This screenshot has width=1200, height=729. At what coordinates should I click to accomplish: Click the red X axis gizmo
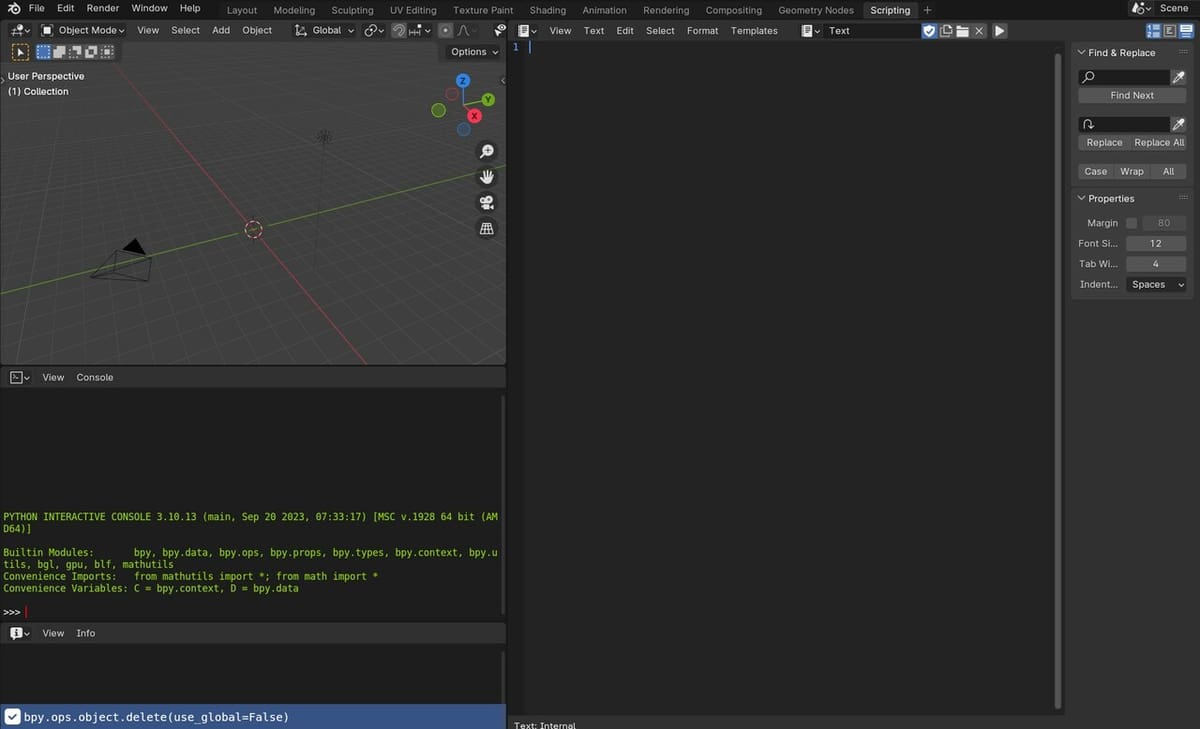[x=474, y=116]
